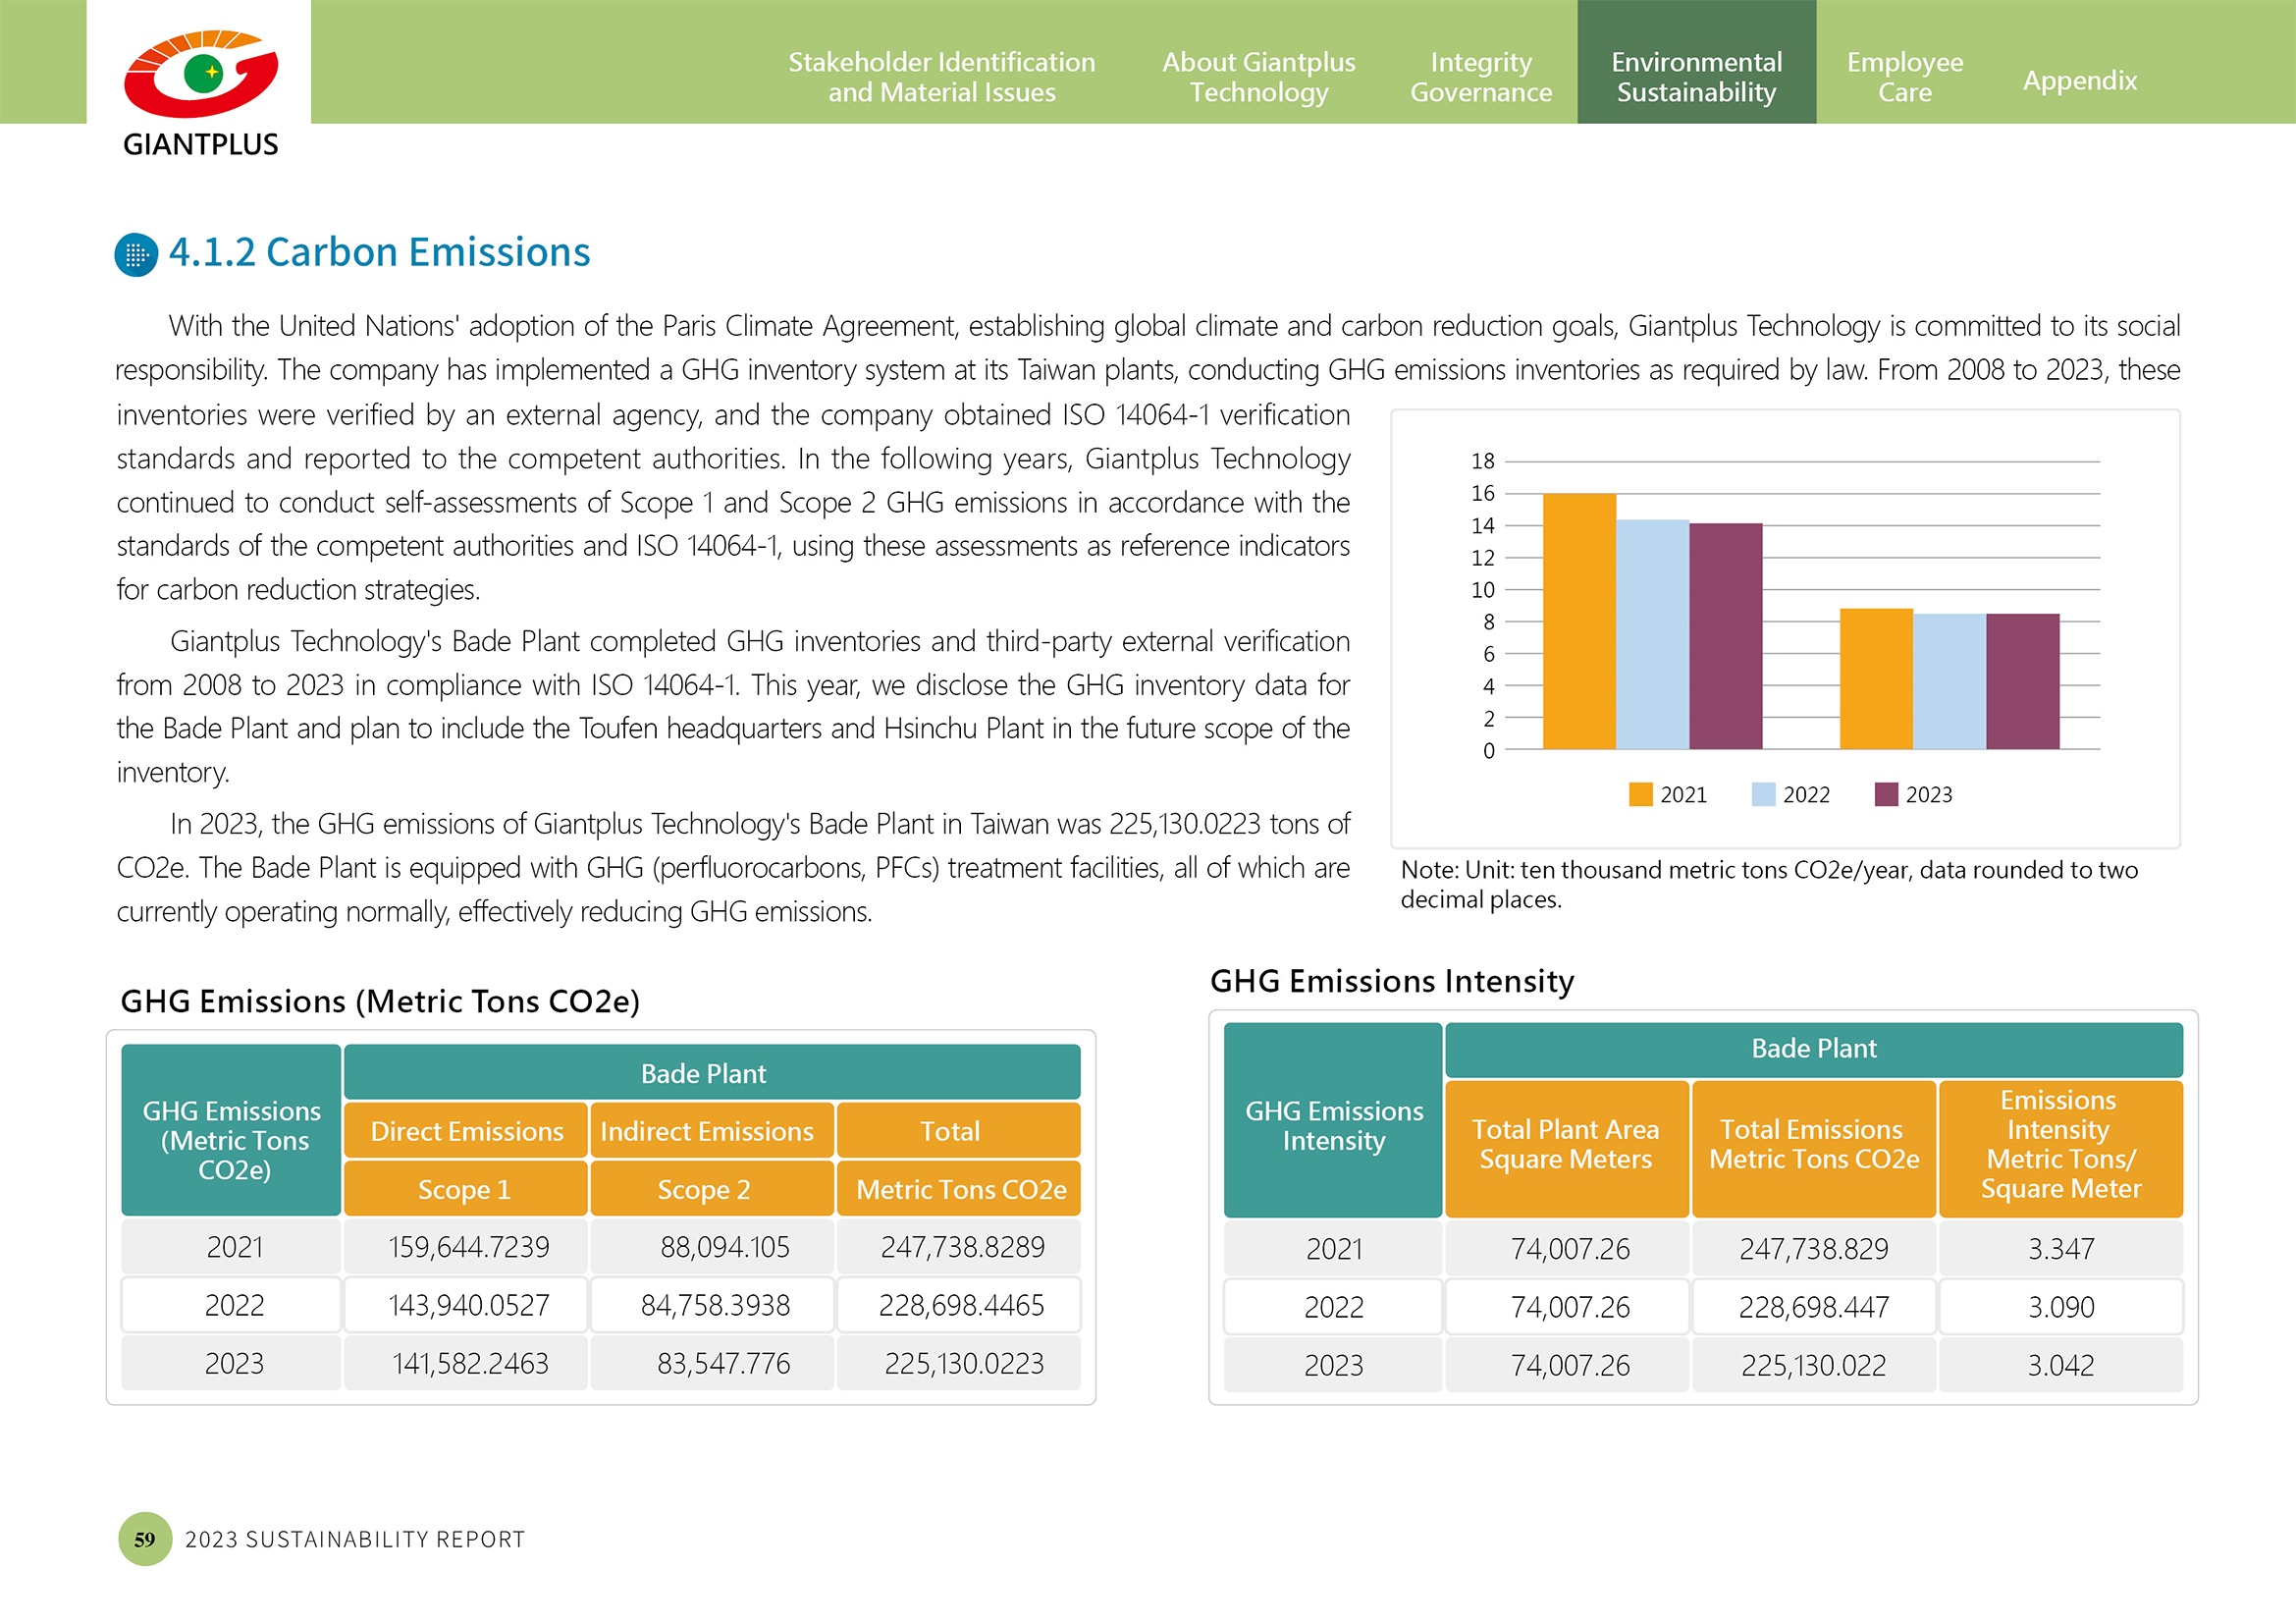Click cell value 84,758.3938
2296x1623 pixels.
coord(715,1305)
